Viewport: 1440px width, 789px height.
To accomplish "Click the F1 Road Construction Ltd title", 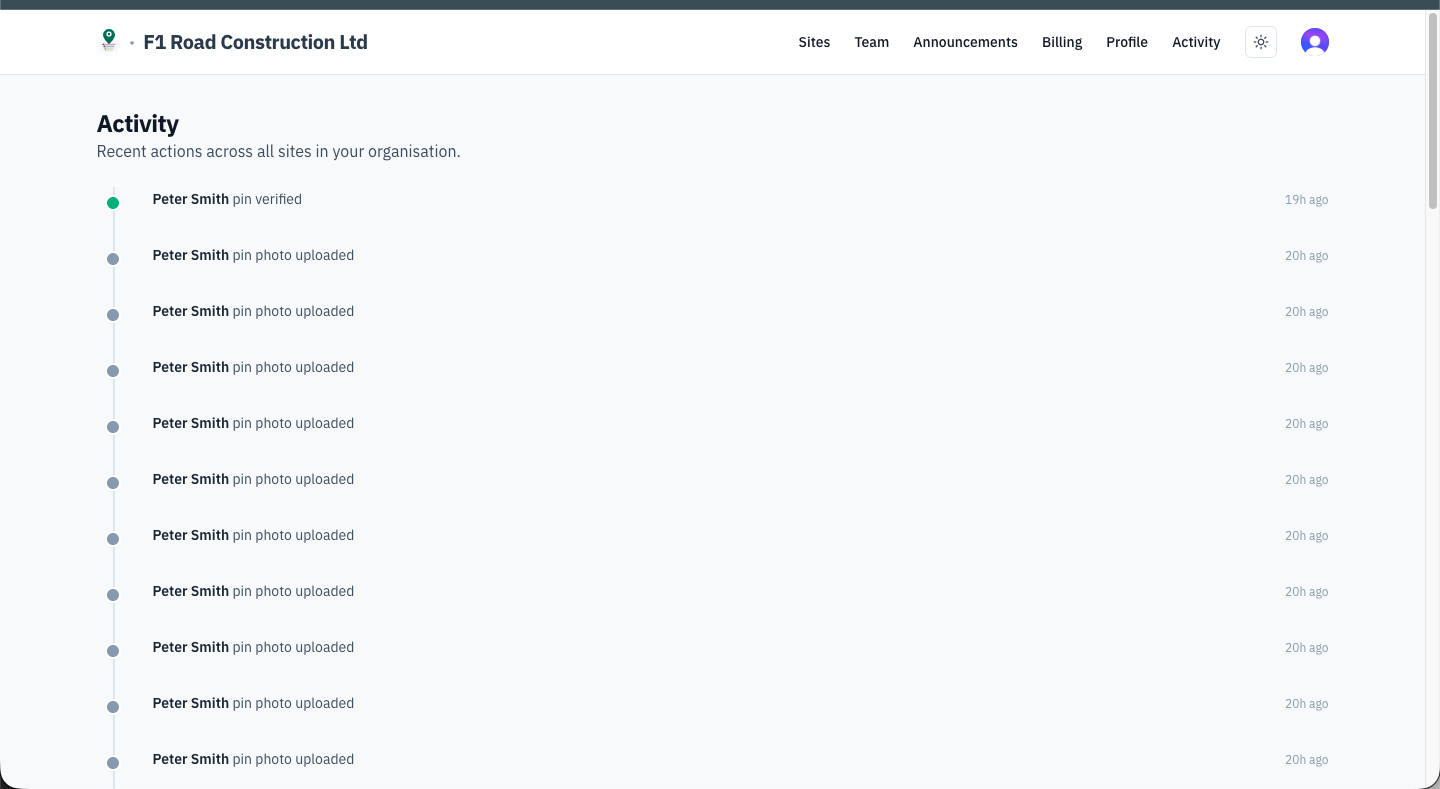I will (x=255, y=42).
